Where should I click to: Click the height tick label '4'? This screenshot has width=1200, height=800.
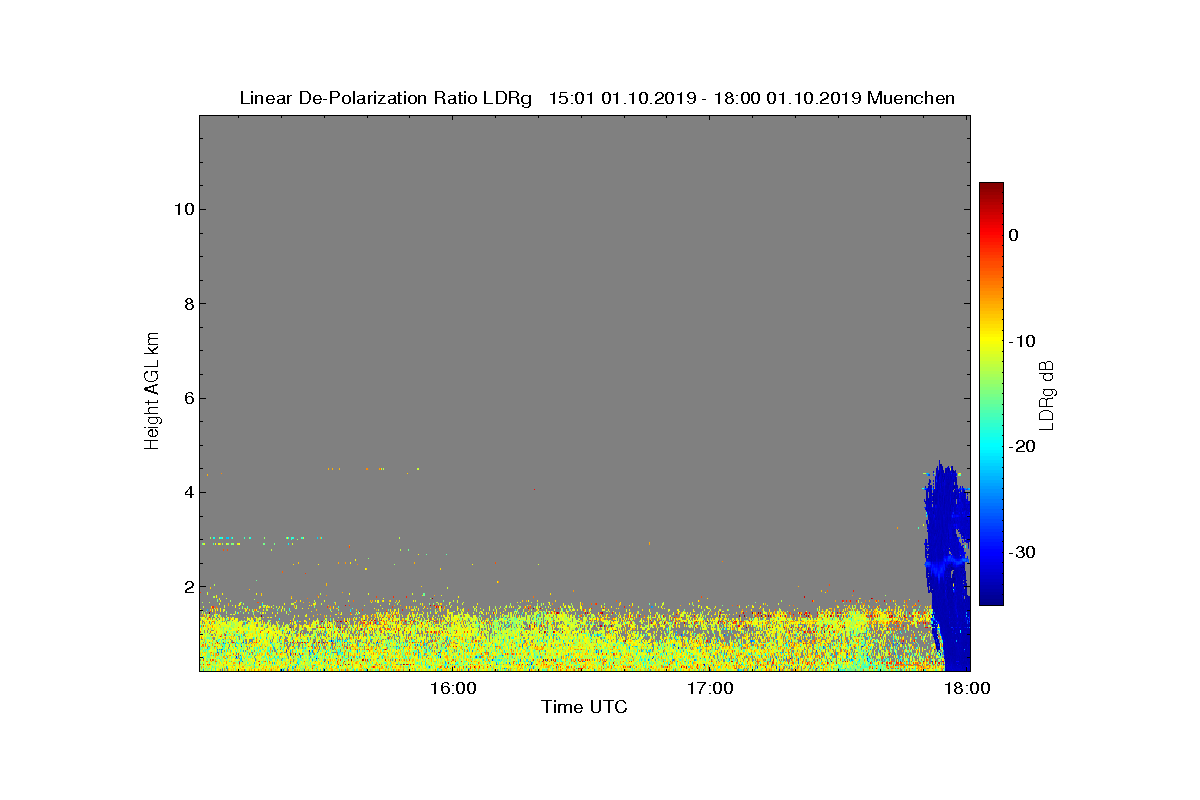click(x=187, y=492)
